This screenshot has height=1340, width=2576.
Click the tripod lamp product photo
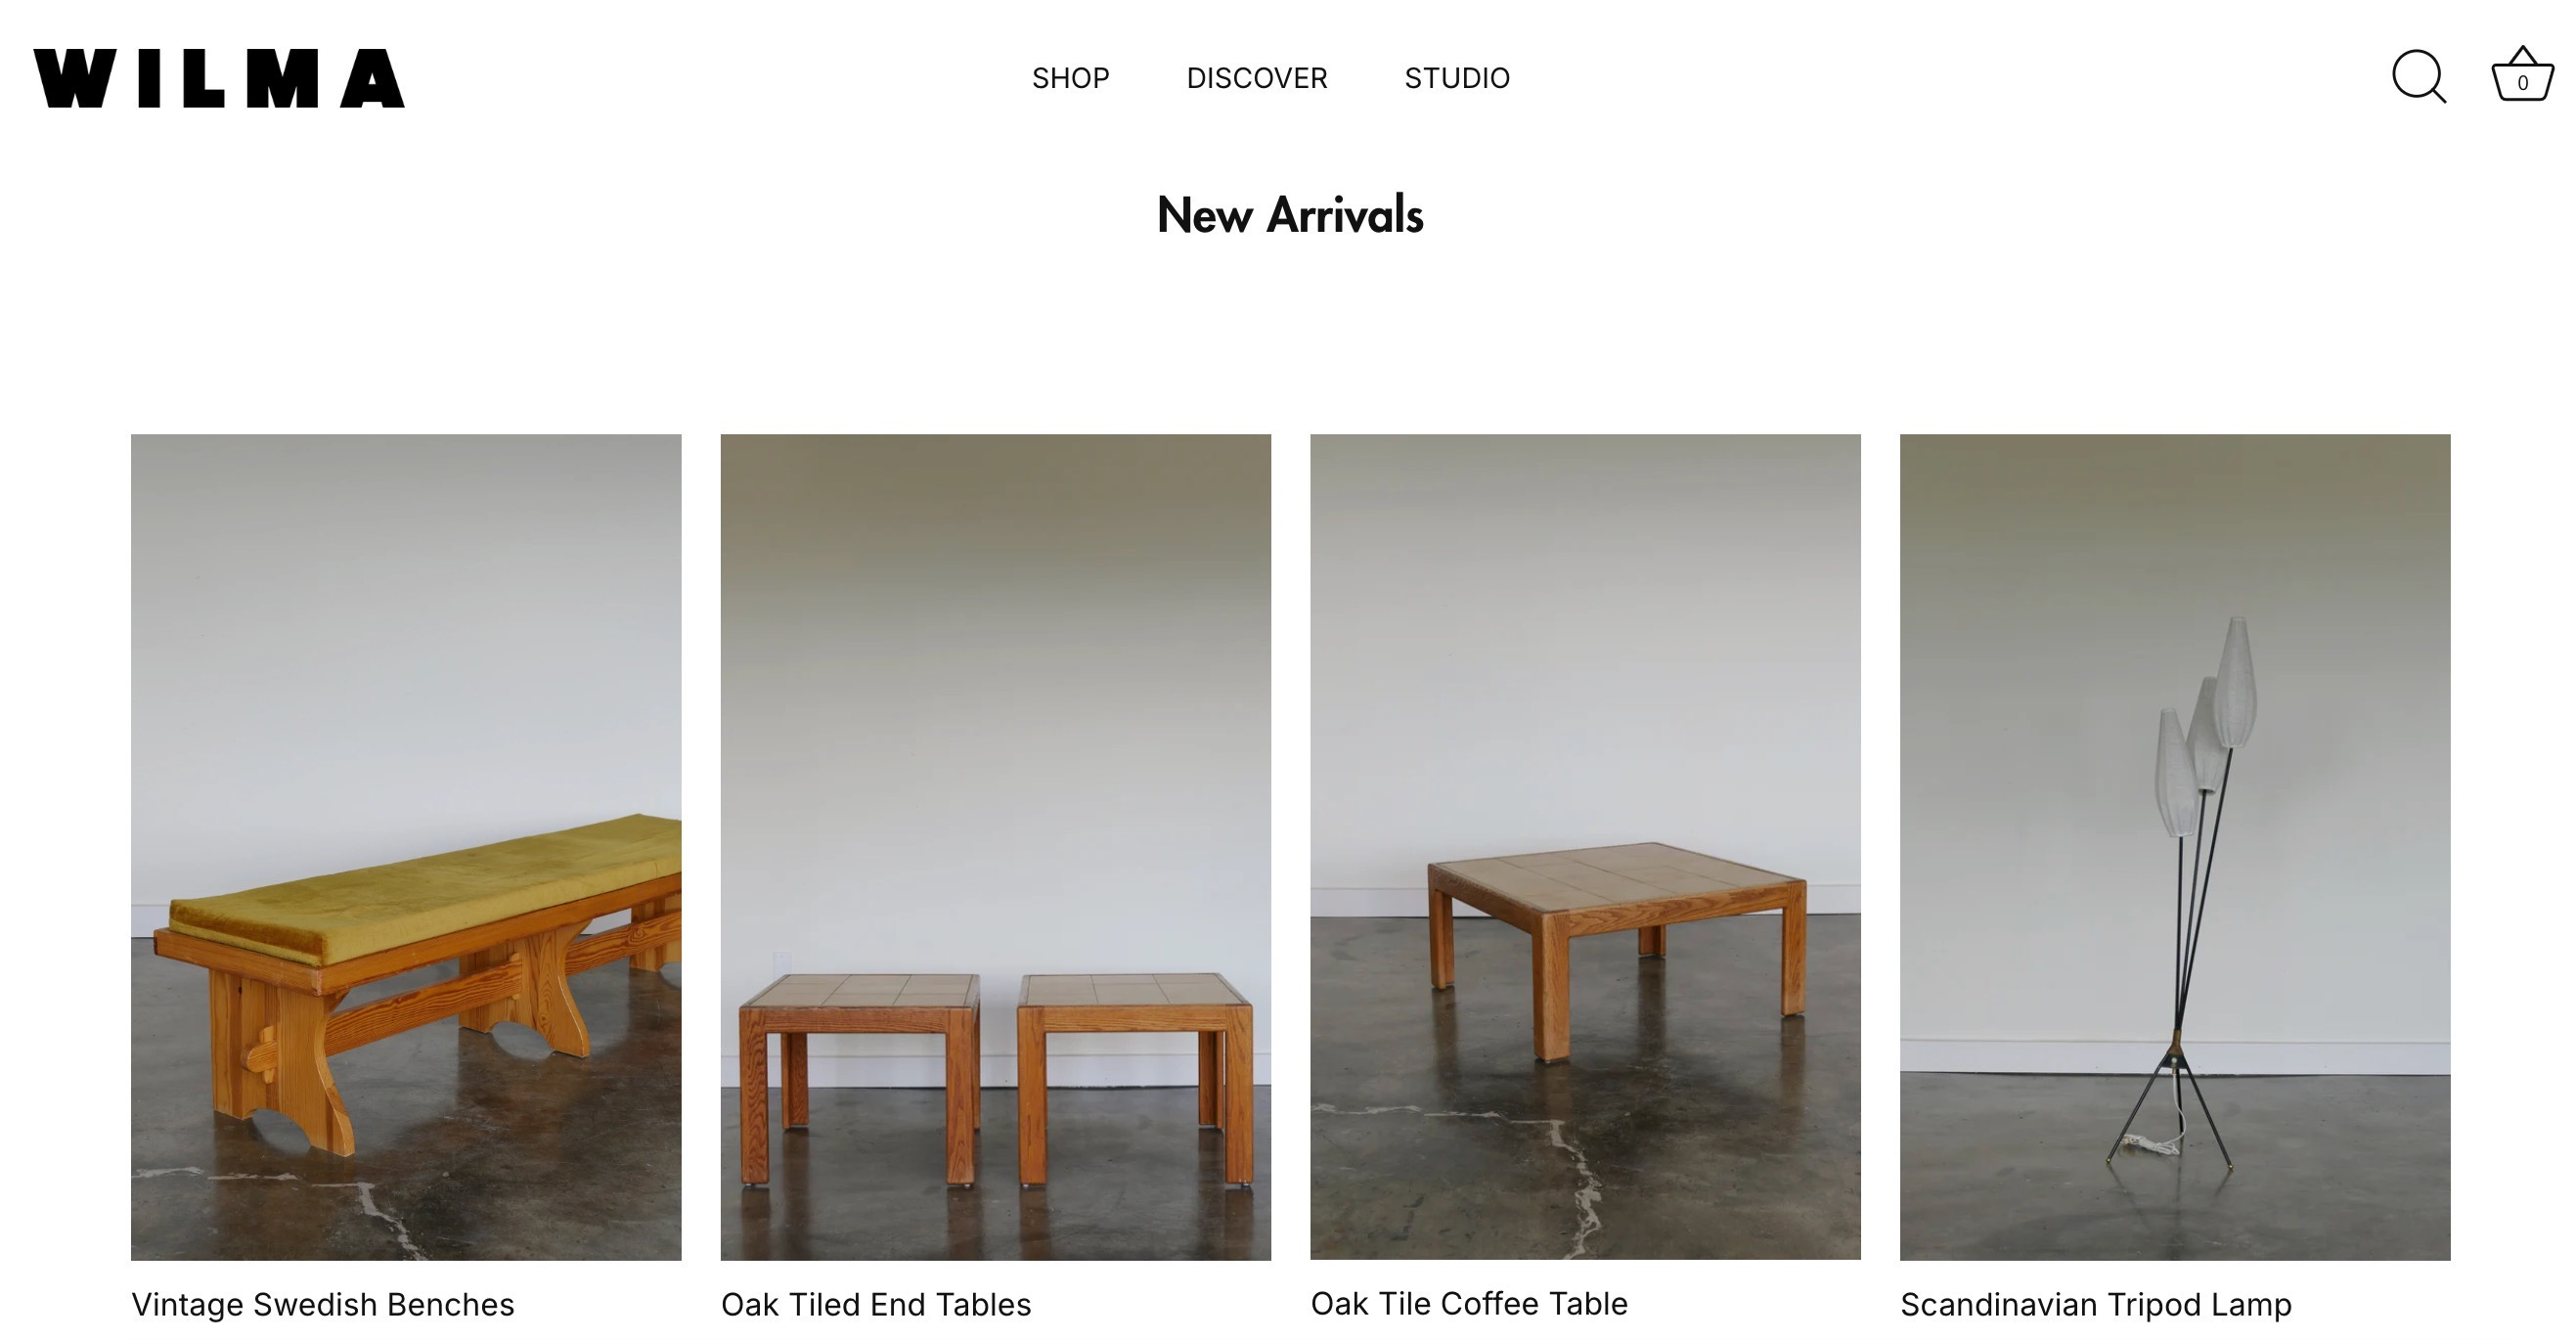[2175, 847]
